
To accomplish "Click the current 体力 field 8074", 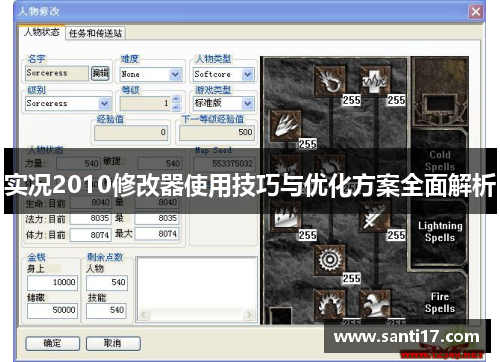I will point(91,235).
